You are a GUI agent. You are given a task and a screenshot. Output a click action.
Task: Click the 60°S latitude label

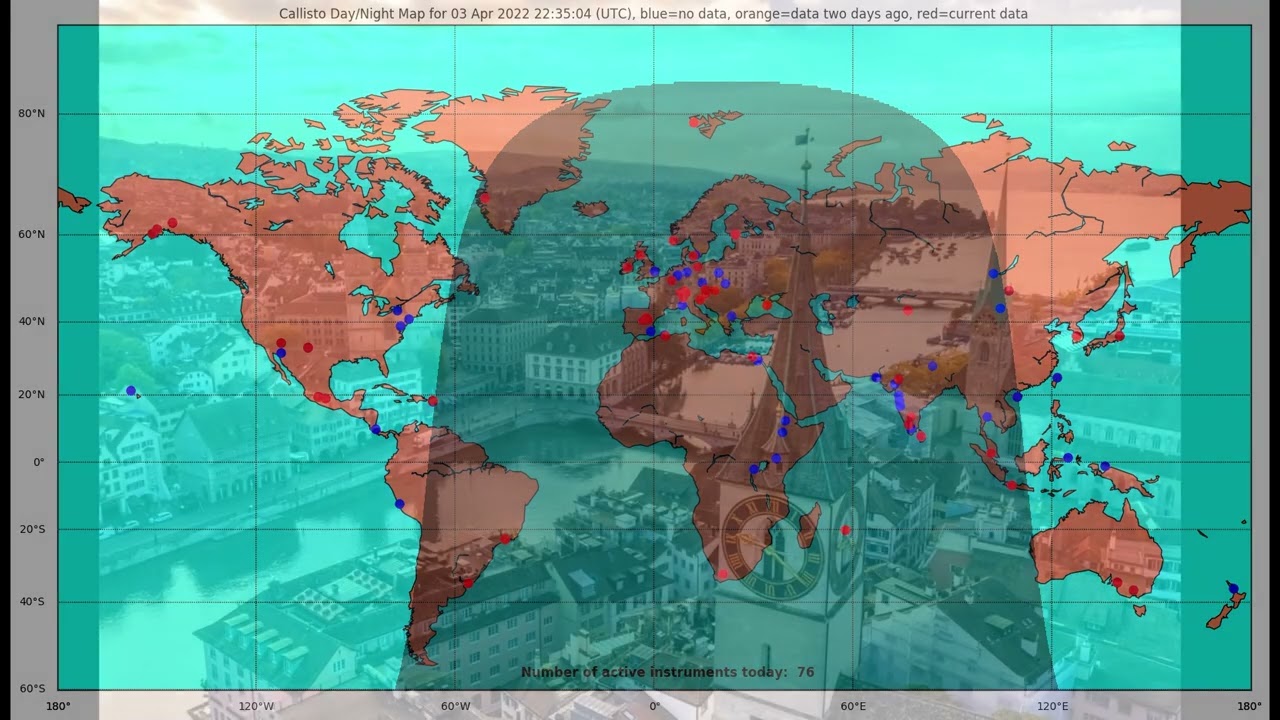pos(31,689)
